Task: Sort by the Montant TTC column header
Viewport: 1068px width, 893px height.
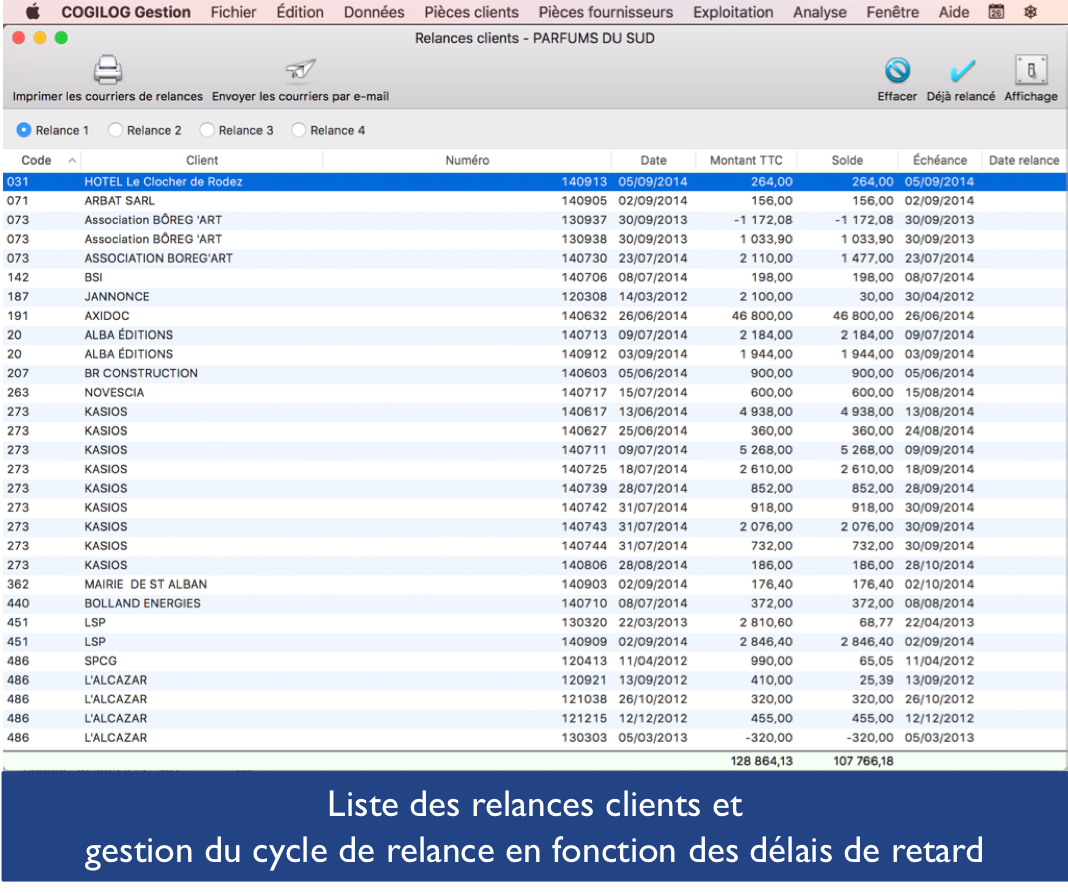Action: [x=746, y=161]
